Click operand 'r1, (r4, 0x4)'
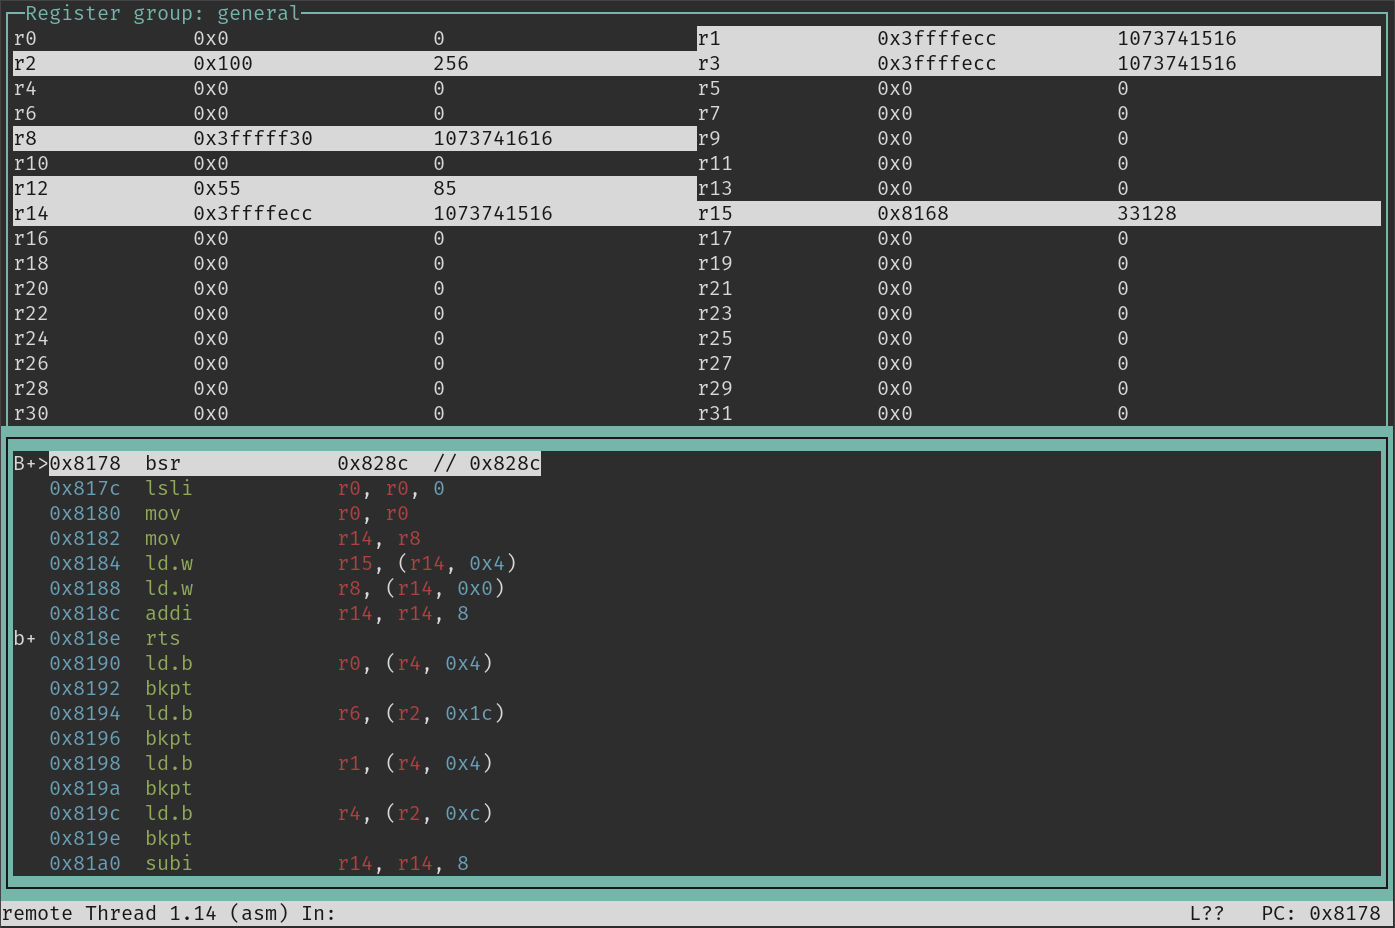Viewport: 1395px width, 928px height. 415,763
